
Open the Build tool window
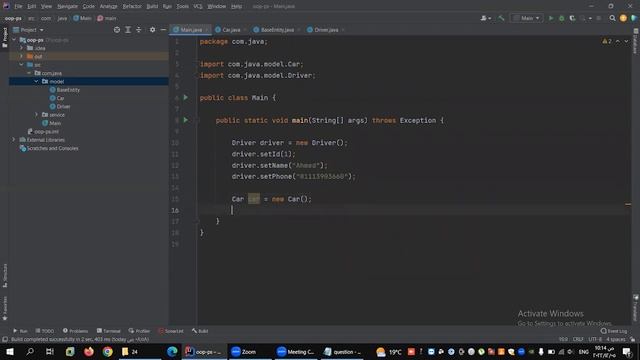click(200, 331)
